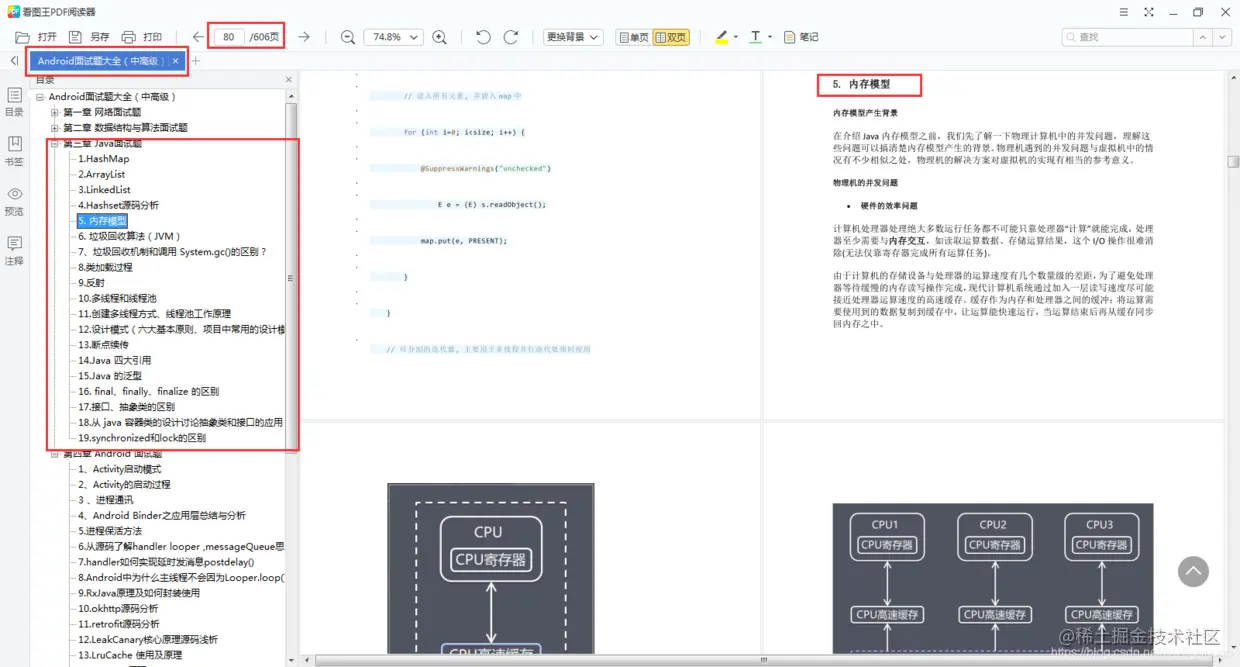Open the 更换背景 background dropdown
Viewport: 1240px width, 667px height.
pos(573,37)
